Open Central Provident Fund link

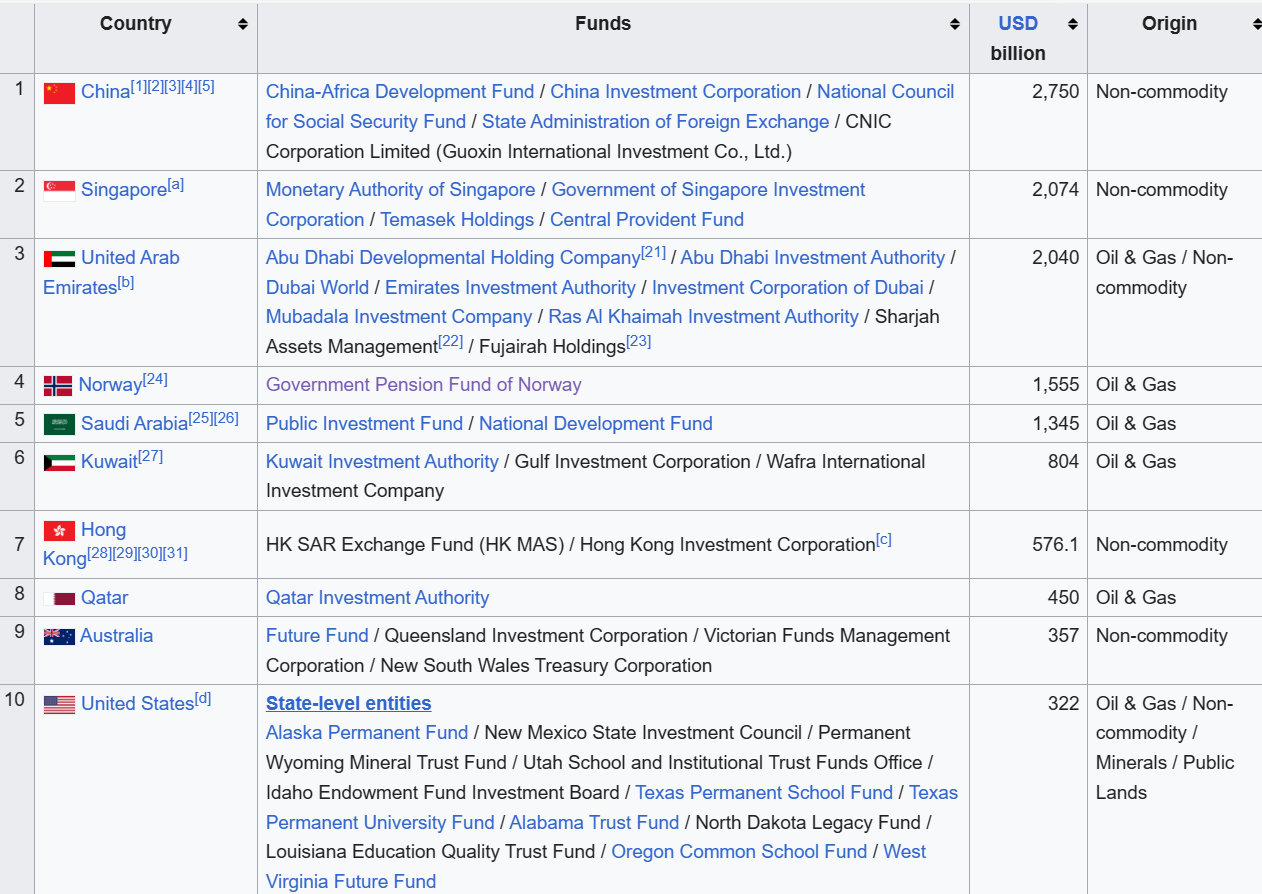tap(647, 220)
